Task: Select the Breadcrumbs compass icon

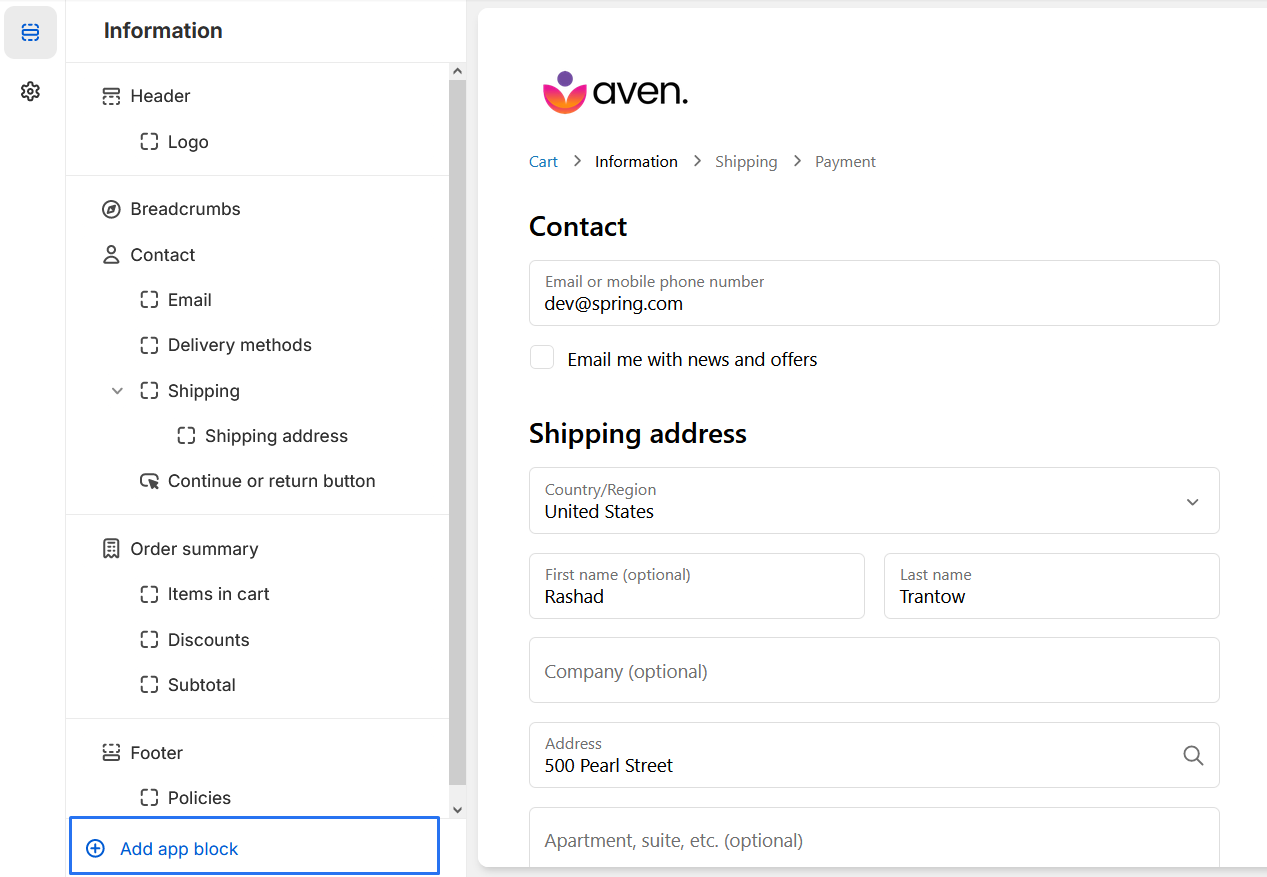Action: click(111, 209)
